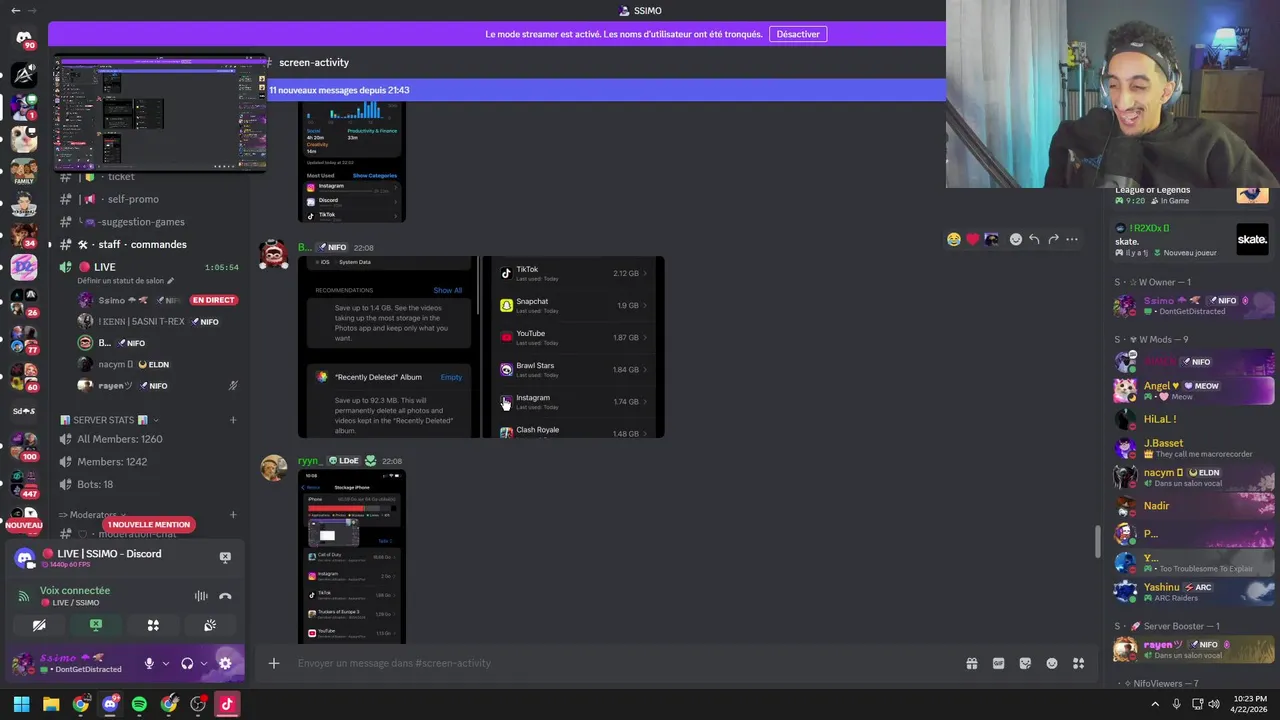The width and height of the screenshot is (1280, 720).
Task: Disconnect from voice call
Action: coord(225,596)
